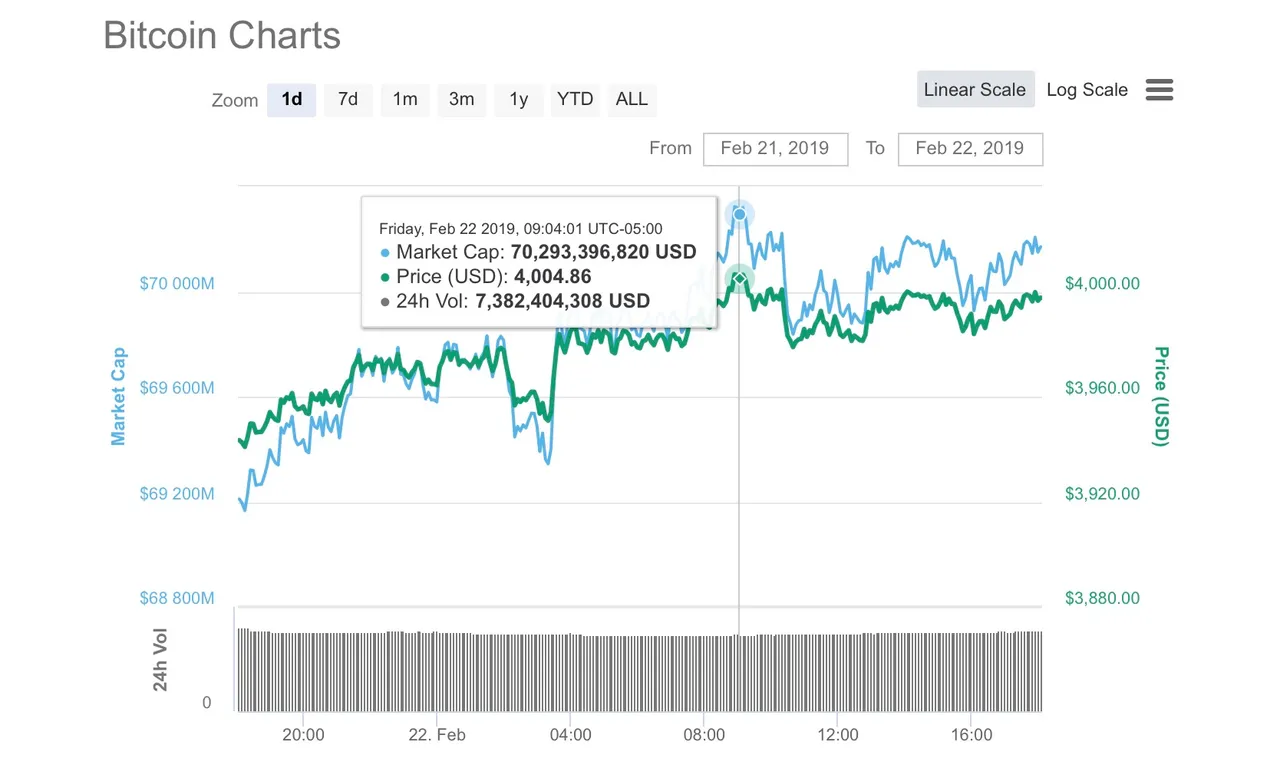Click the $4,000.00 price axis label
Screen dimensions: 1280x768
pos(1102,284)
